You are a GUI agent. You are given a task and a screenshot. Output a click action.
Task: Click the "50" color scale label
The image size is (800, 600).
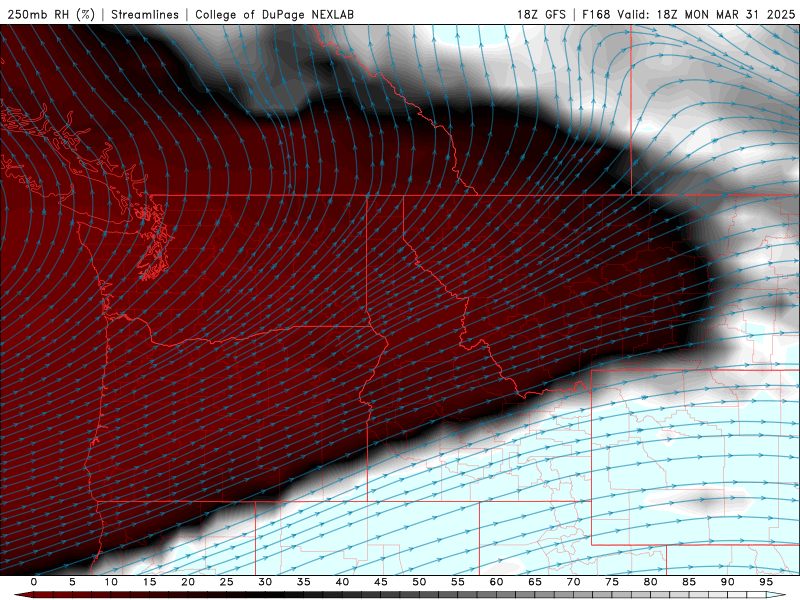pyautogui.click(x=419, y=582)
